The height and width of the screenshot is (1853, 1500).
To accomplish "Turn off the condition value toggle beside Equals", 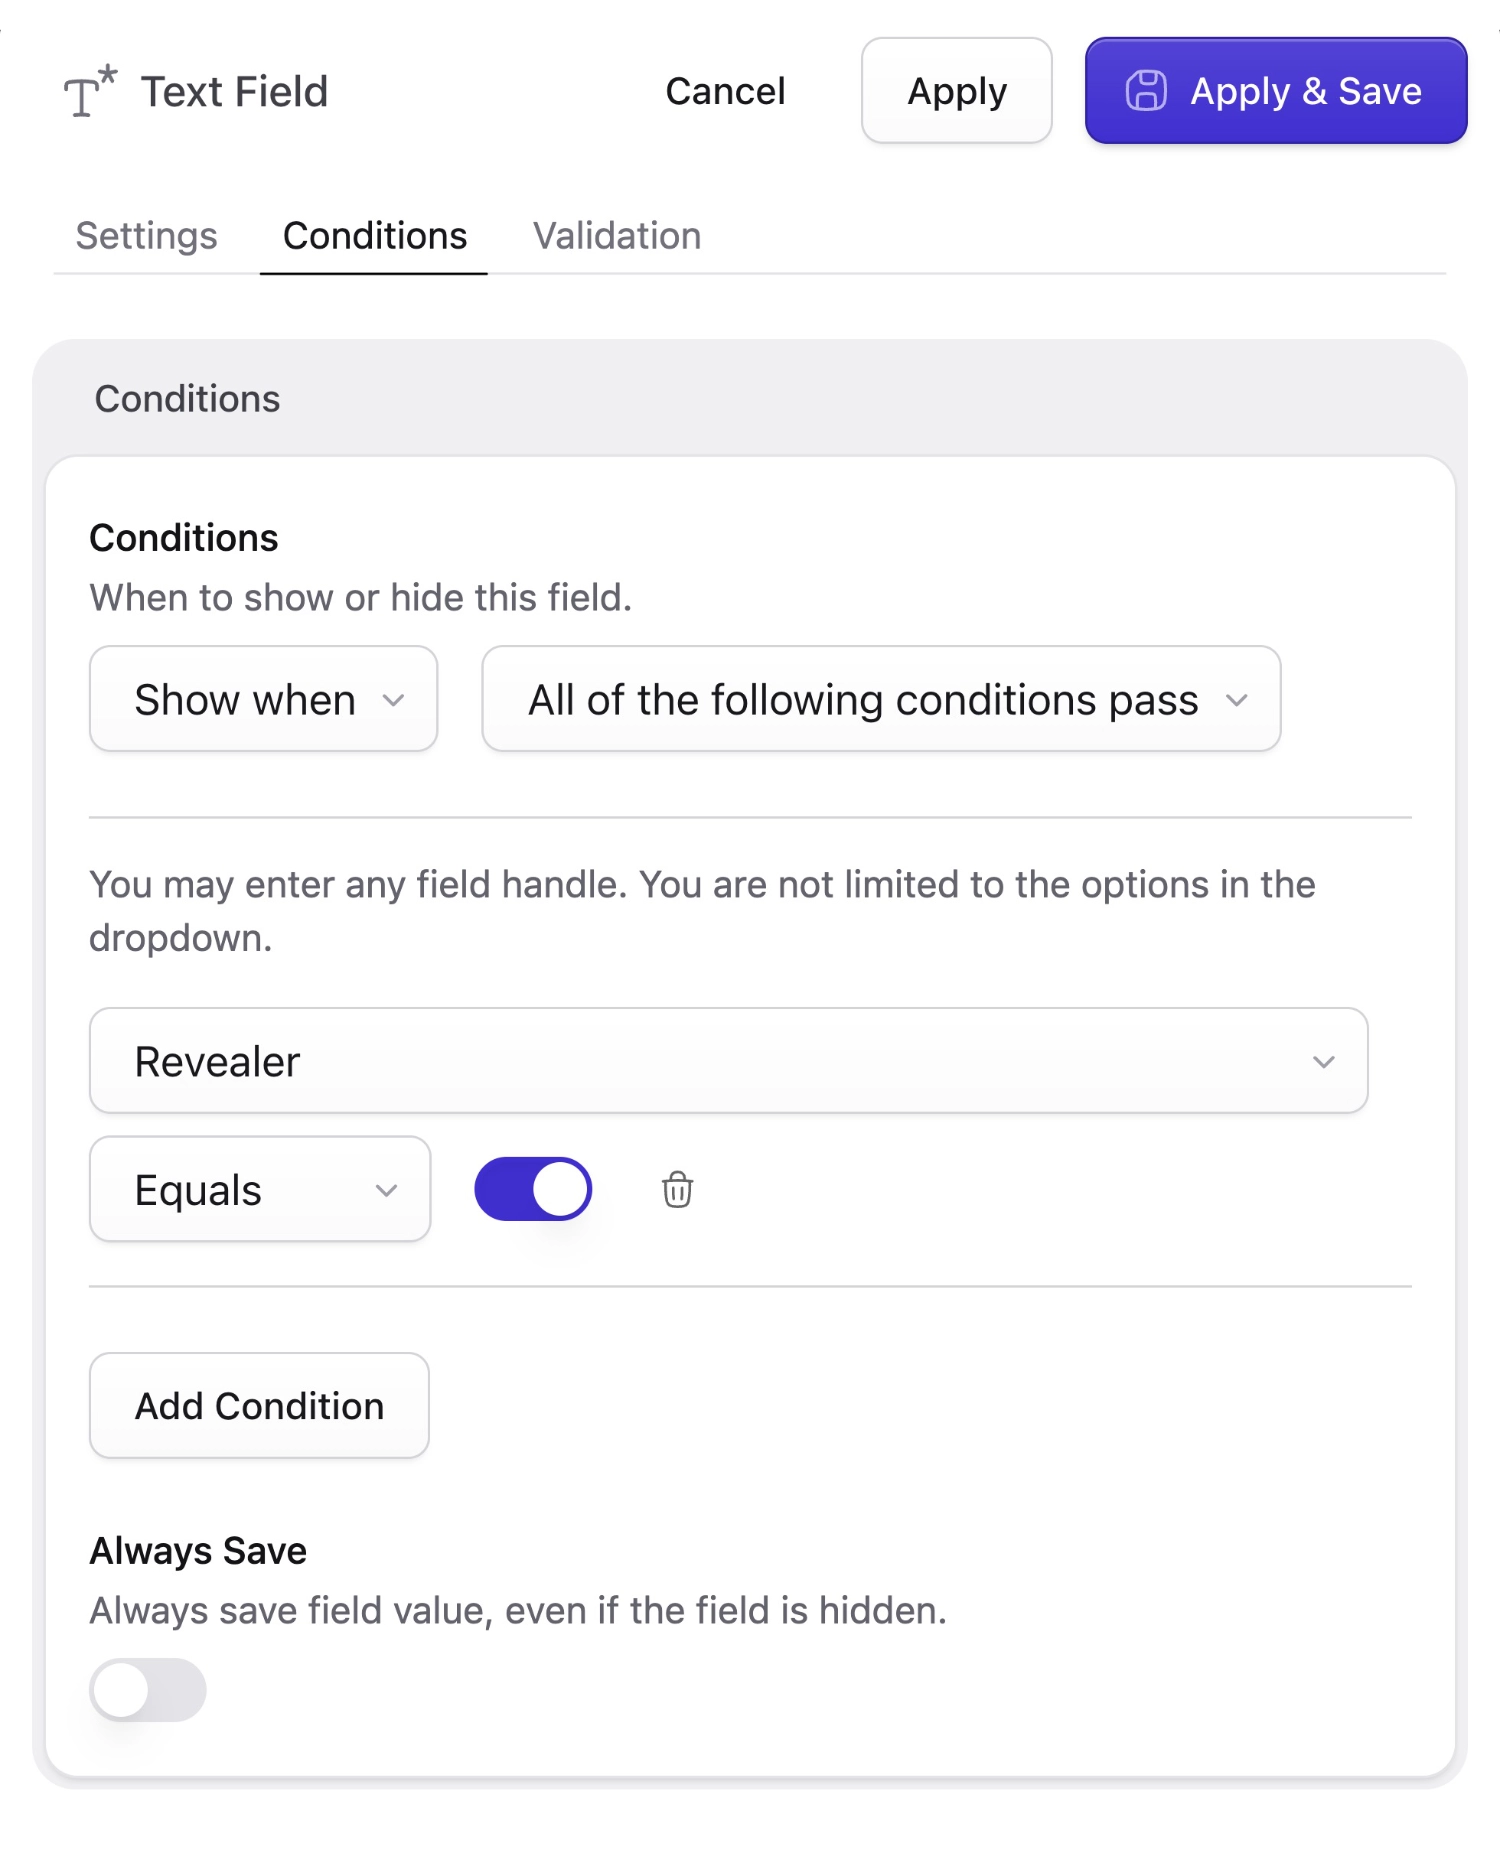I will coord(533,1188).
